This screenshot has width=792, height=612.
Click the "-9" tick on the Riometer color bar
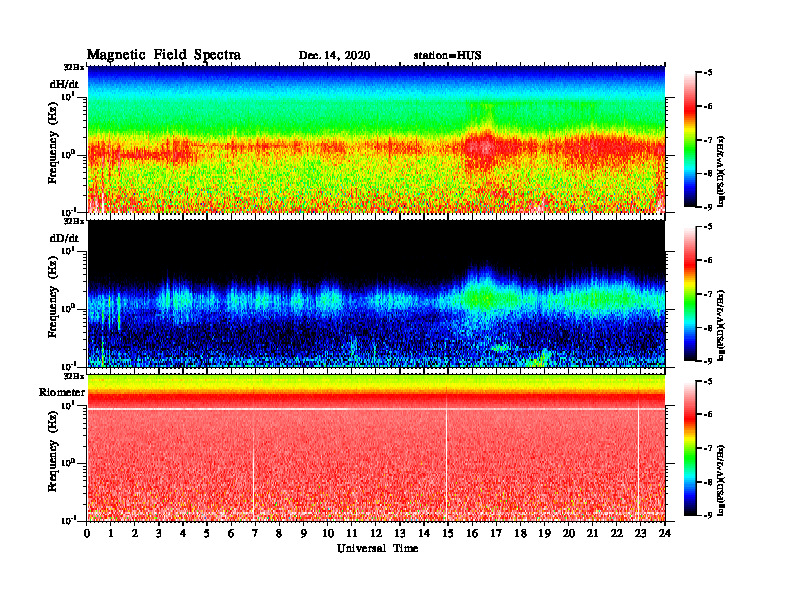pyautogui.click(x=708, y=515)
